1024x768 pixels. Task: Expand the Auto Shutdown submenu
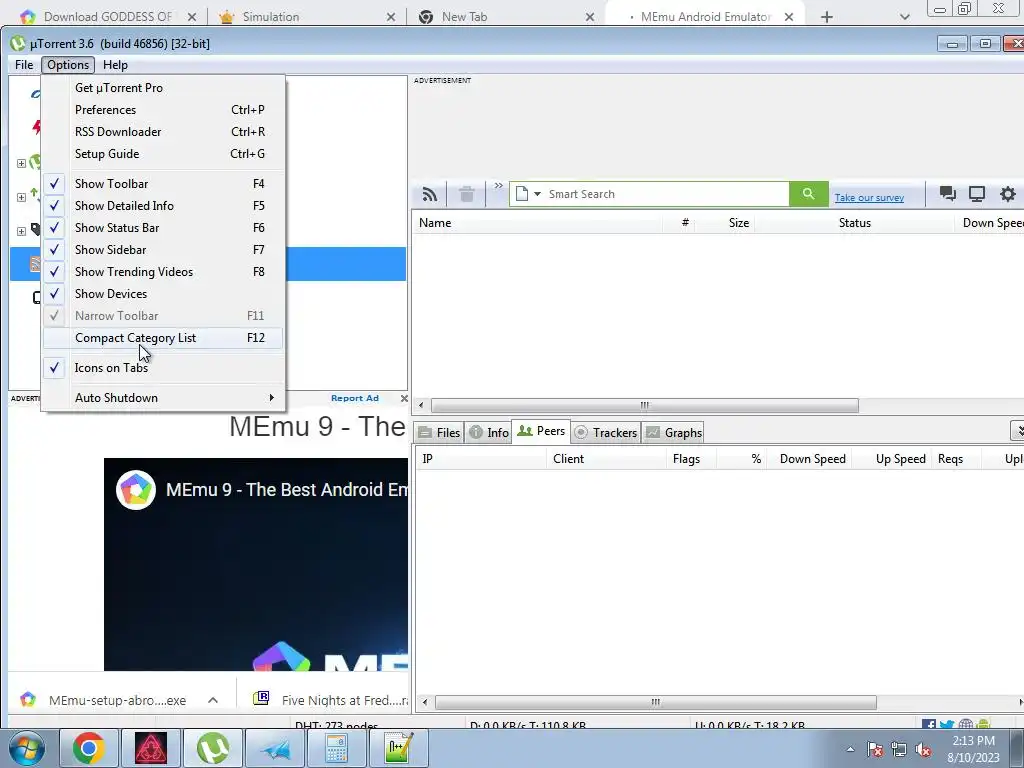(163, 398)
